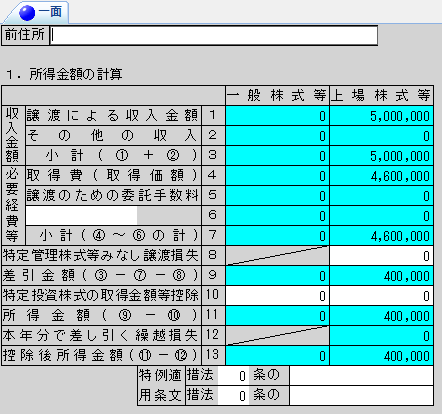Click the 1.所得金額の計算 heading
This screenshot has width=442, height=414.
64,74
